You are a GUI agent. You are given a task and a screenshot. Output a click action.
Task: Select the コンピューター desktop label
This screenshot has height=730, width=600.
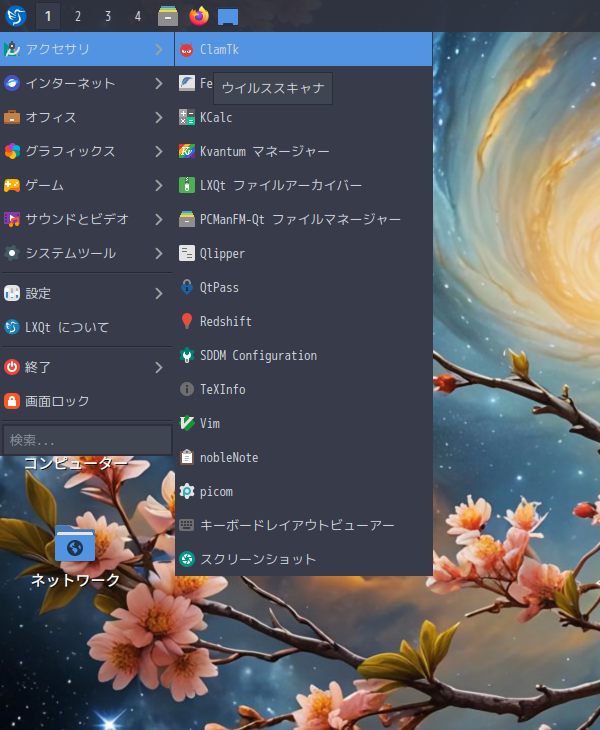point(75,463)
